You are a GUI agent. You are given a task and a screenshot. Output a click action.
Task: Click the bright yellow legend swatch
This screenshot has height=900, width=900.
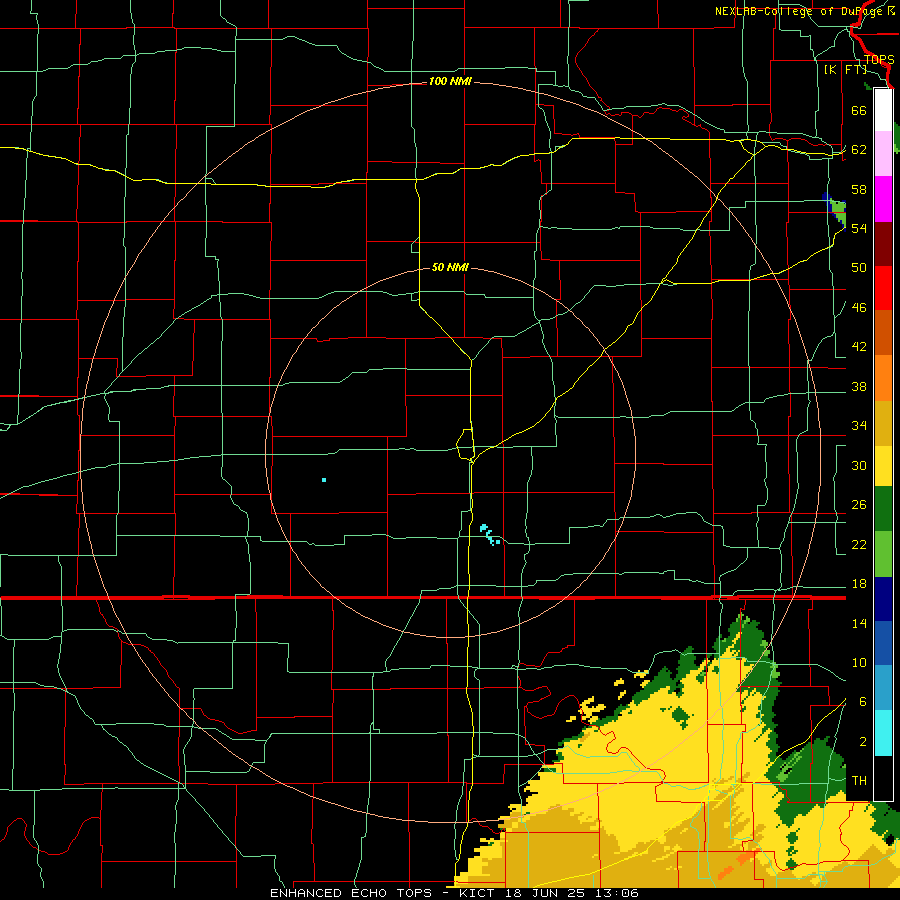[883, 466]
